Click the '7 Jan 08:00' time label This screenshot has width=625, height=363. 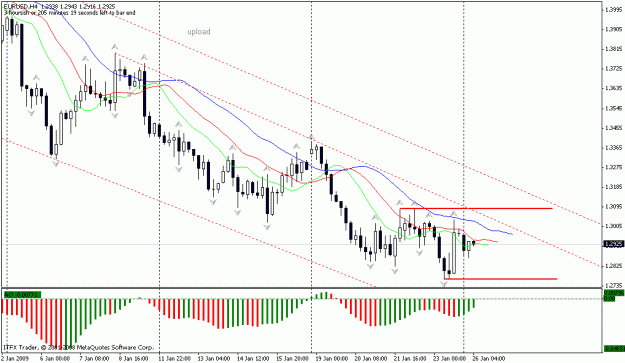coord(94,358)
